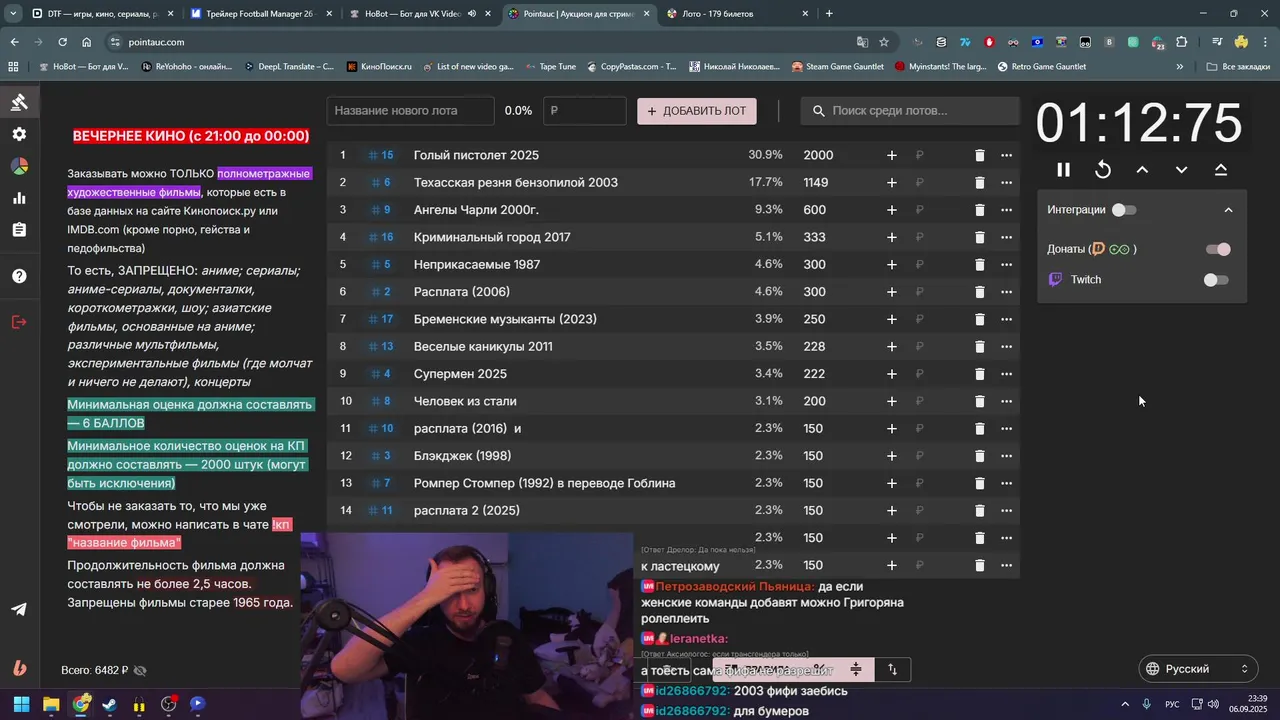Add more time with double up arrow

pyautogui.click(x=1221, y=170)
